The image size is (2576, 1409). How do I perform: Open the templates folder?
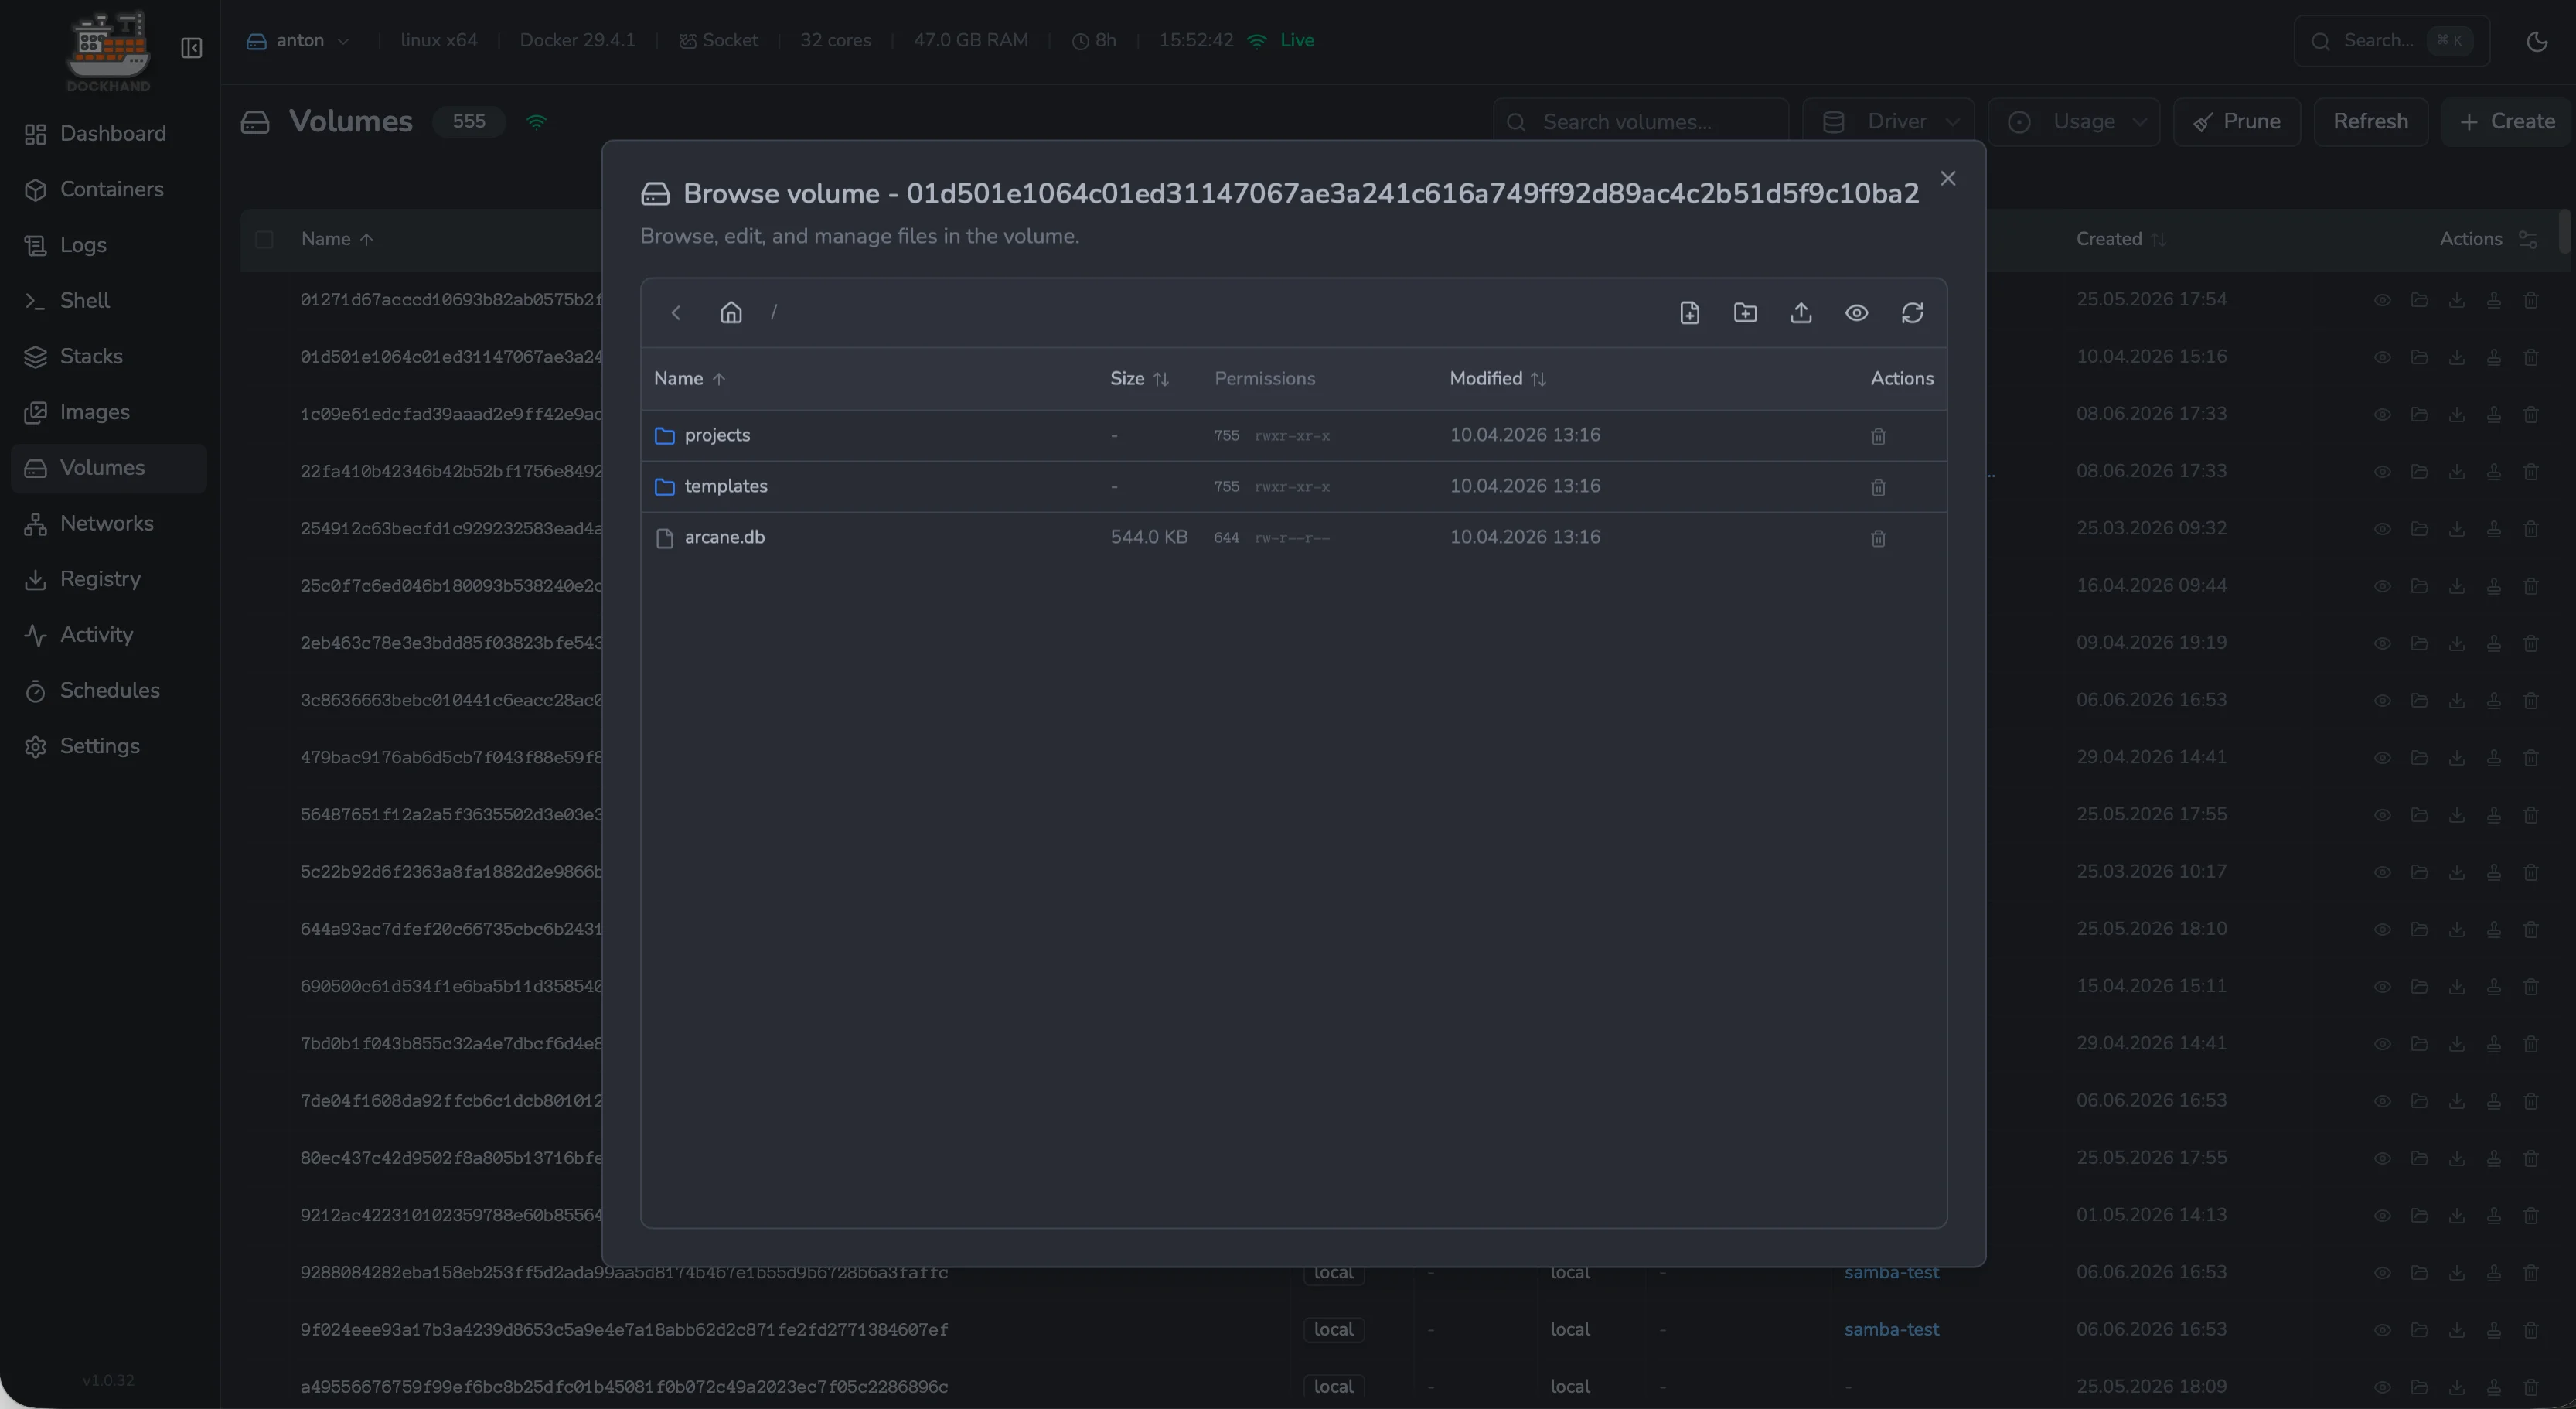point(726,486)
